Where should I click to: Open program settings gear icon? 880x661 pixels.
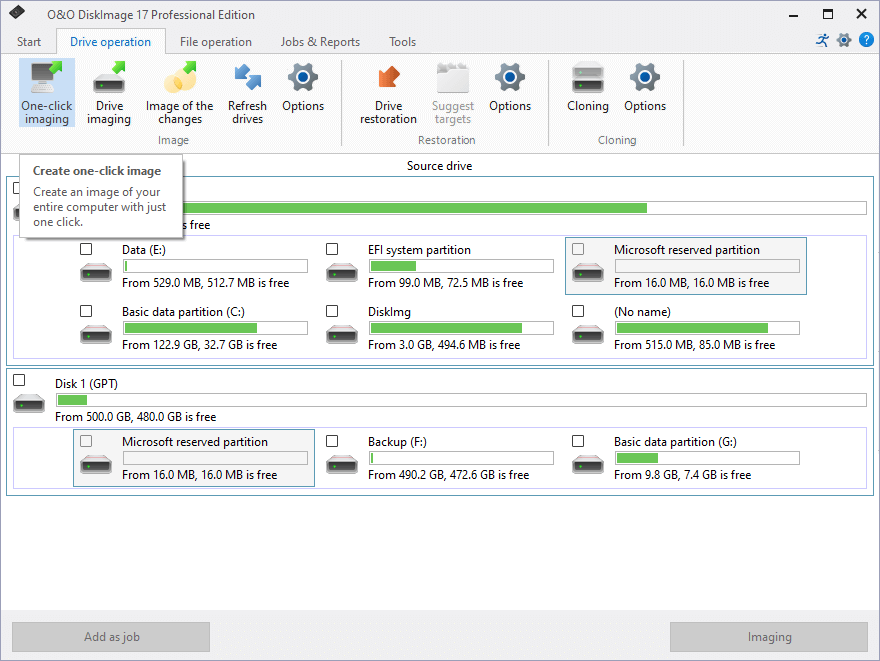pyautogui.click(x=844, y=40)
